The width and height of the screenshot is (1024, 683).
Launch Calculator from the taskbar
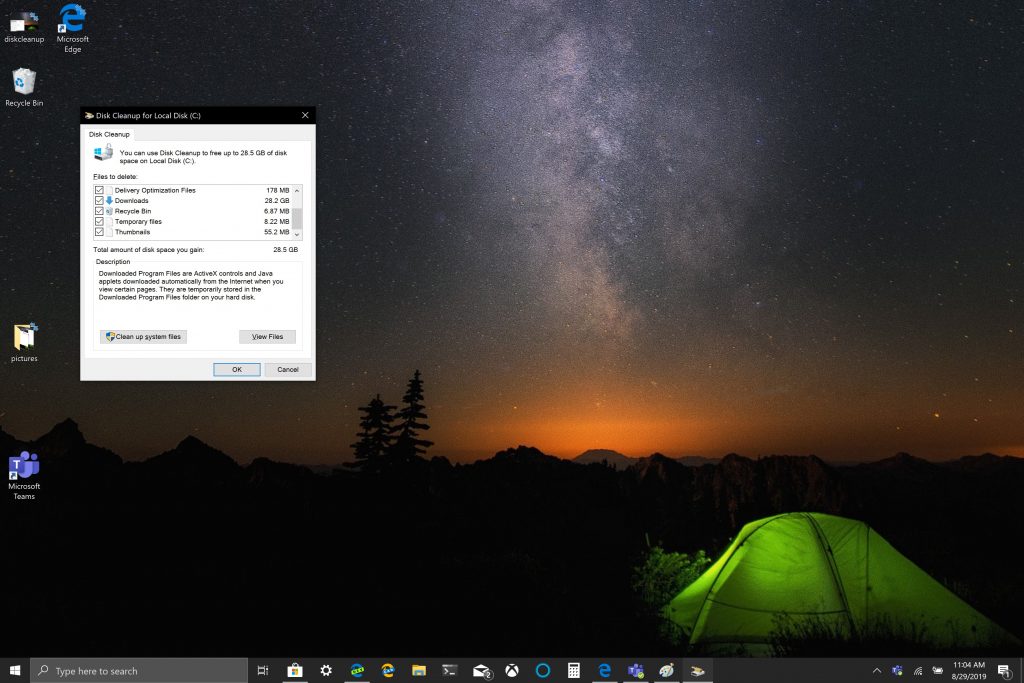point(573,670)
